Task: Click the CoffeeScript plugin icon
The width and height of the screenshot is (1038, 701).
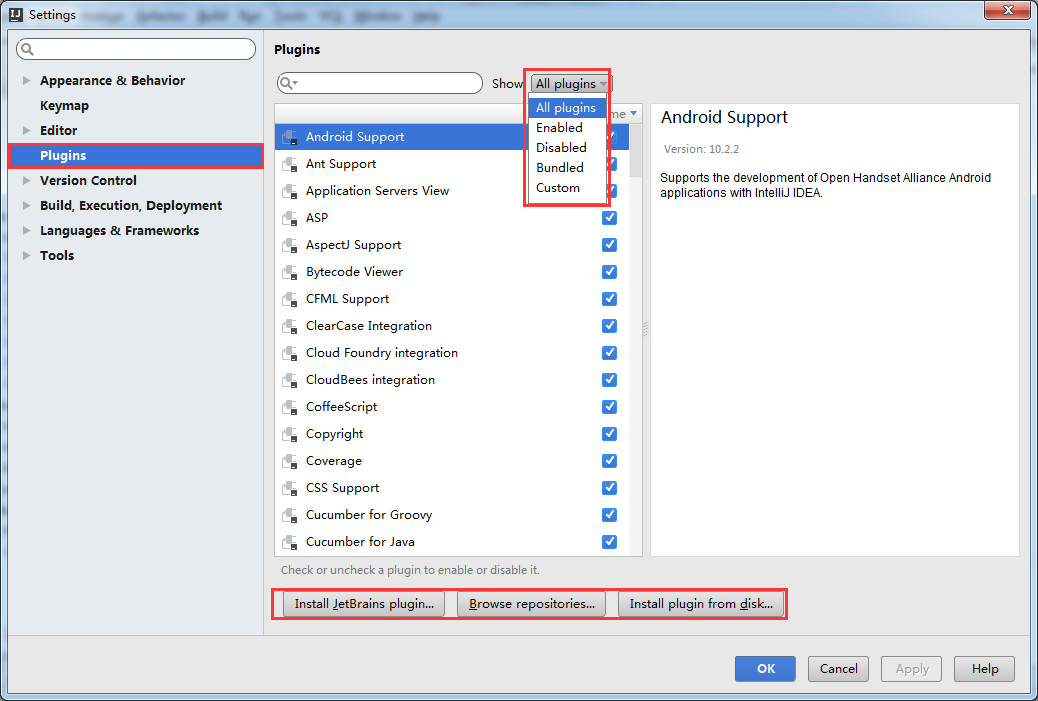Action: [x=290, y=408]
